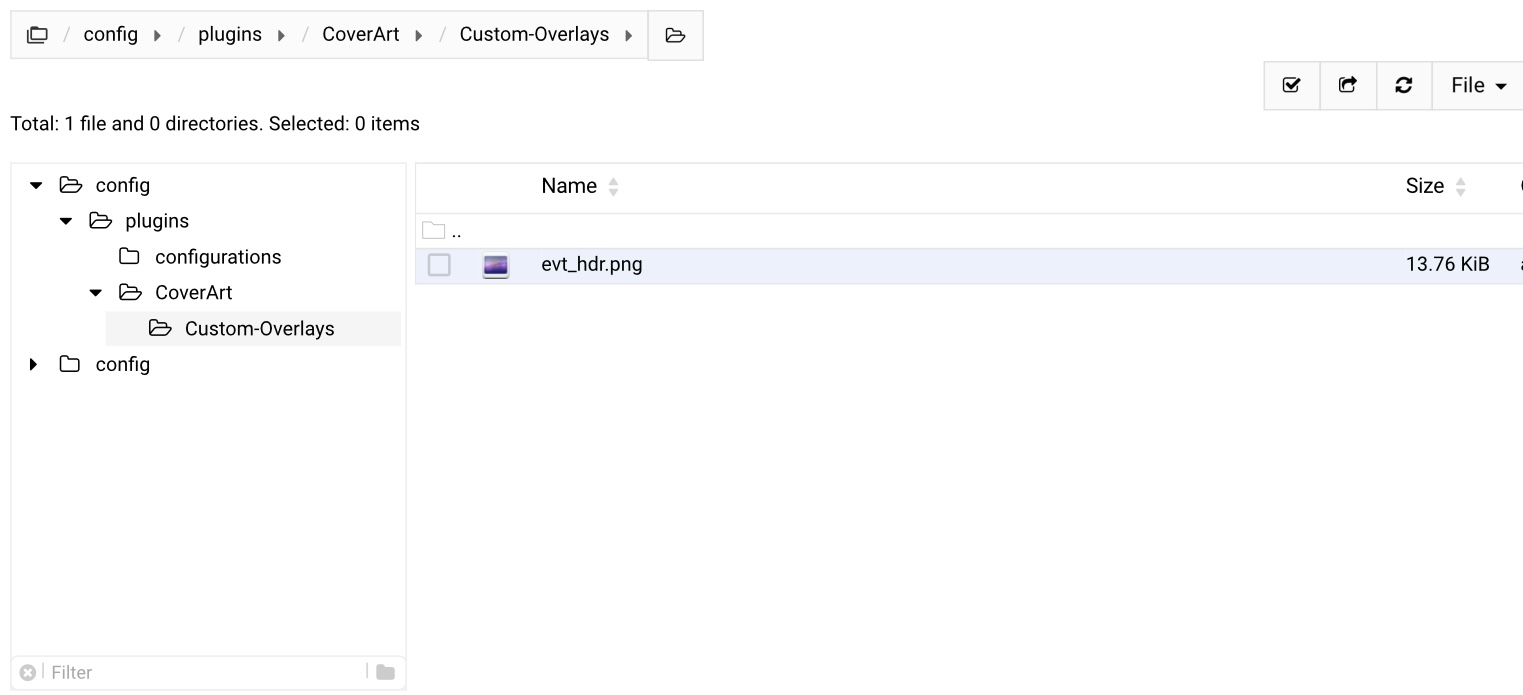This screenshot has height=695, width=1523.
Task: Click the folder icon beside the filter box
Action: [385, 673]
